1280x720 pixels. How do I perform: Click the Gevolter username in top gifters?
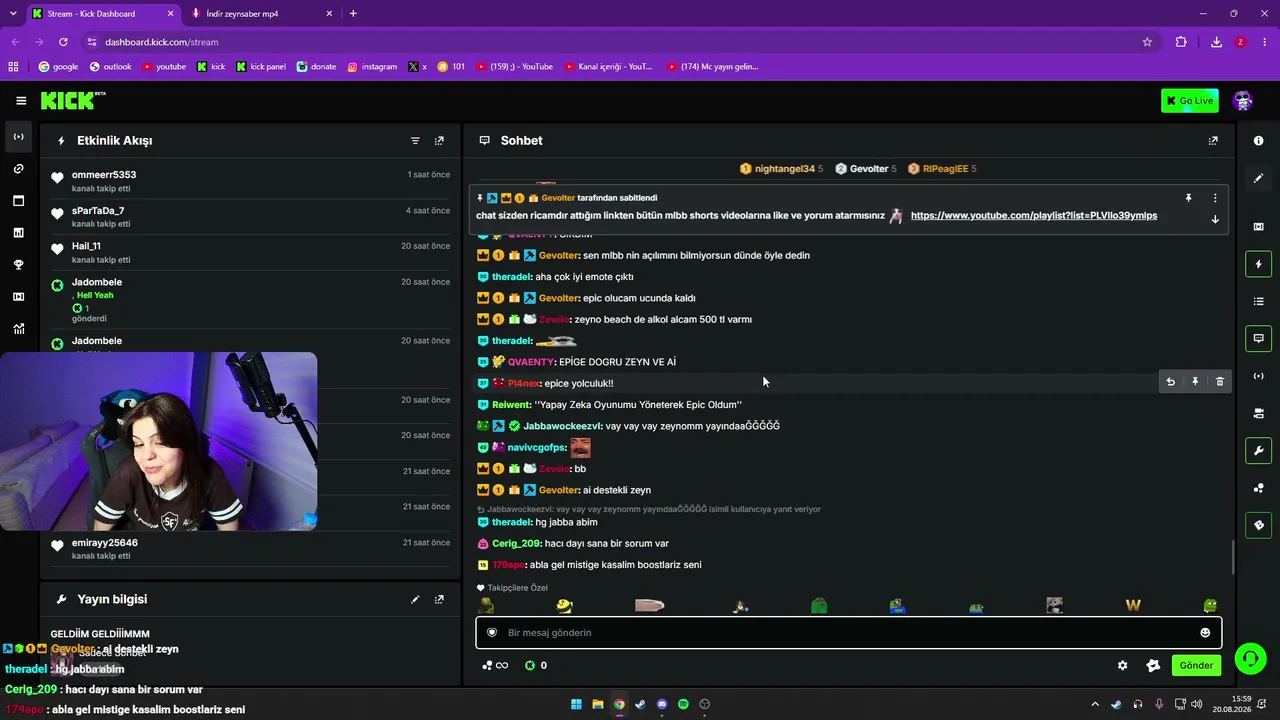click(869, 169)
